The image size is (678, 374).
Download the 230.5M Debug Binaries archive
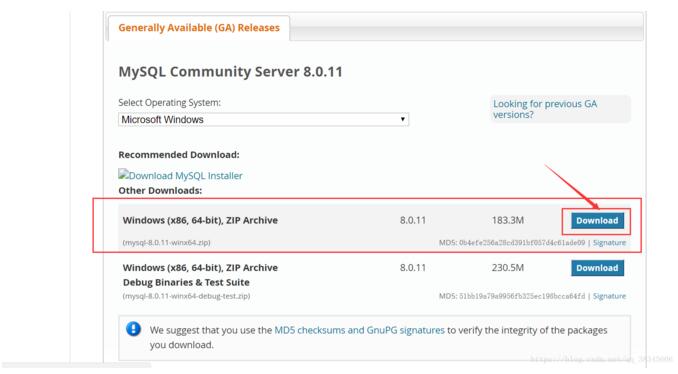[x=597, y=268]
